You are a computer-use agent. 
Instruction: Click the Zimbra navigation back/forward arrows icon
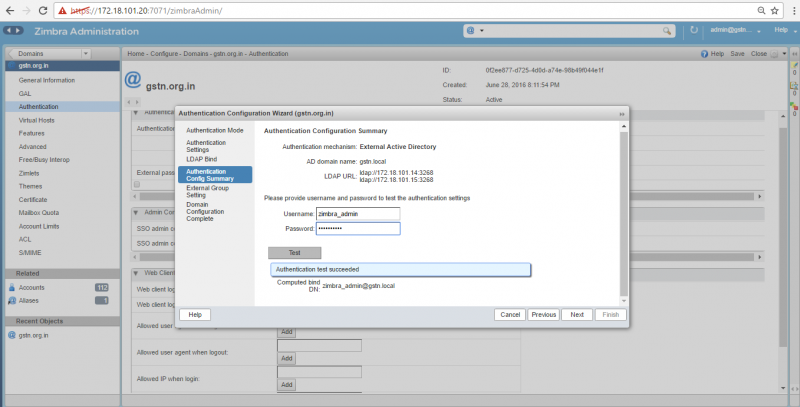coord(13,31)
